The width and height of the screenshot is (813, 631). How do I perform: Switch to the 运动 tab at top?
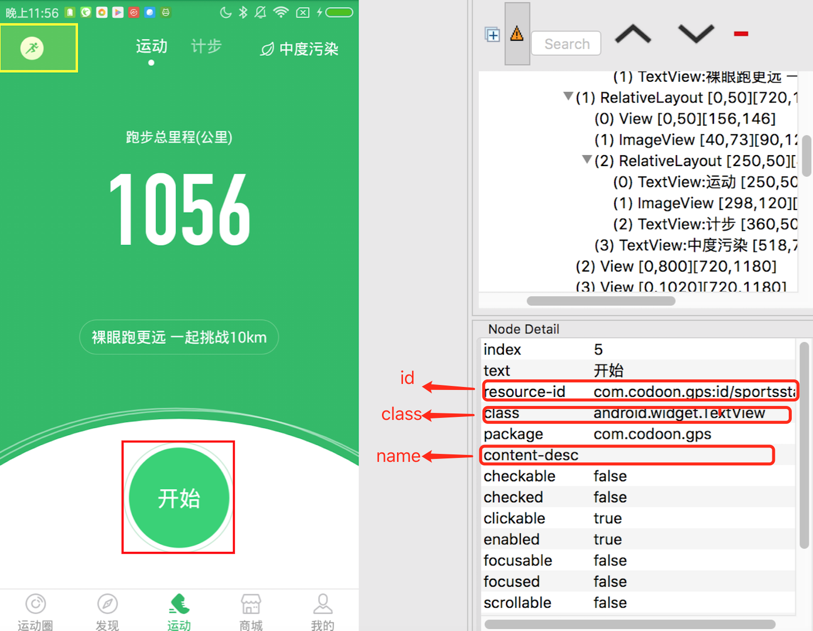tap(151, 47)
